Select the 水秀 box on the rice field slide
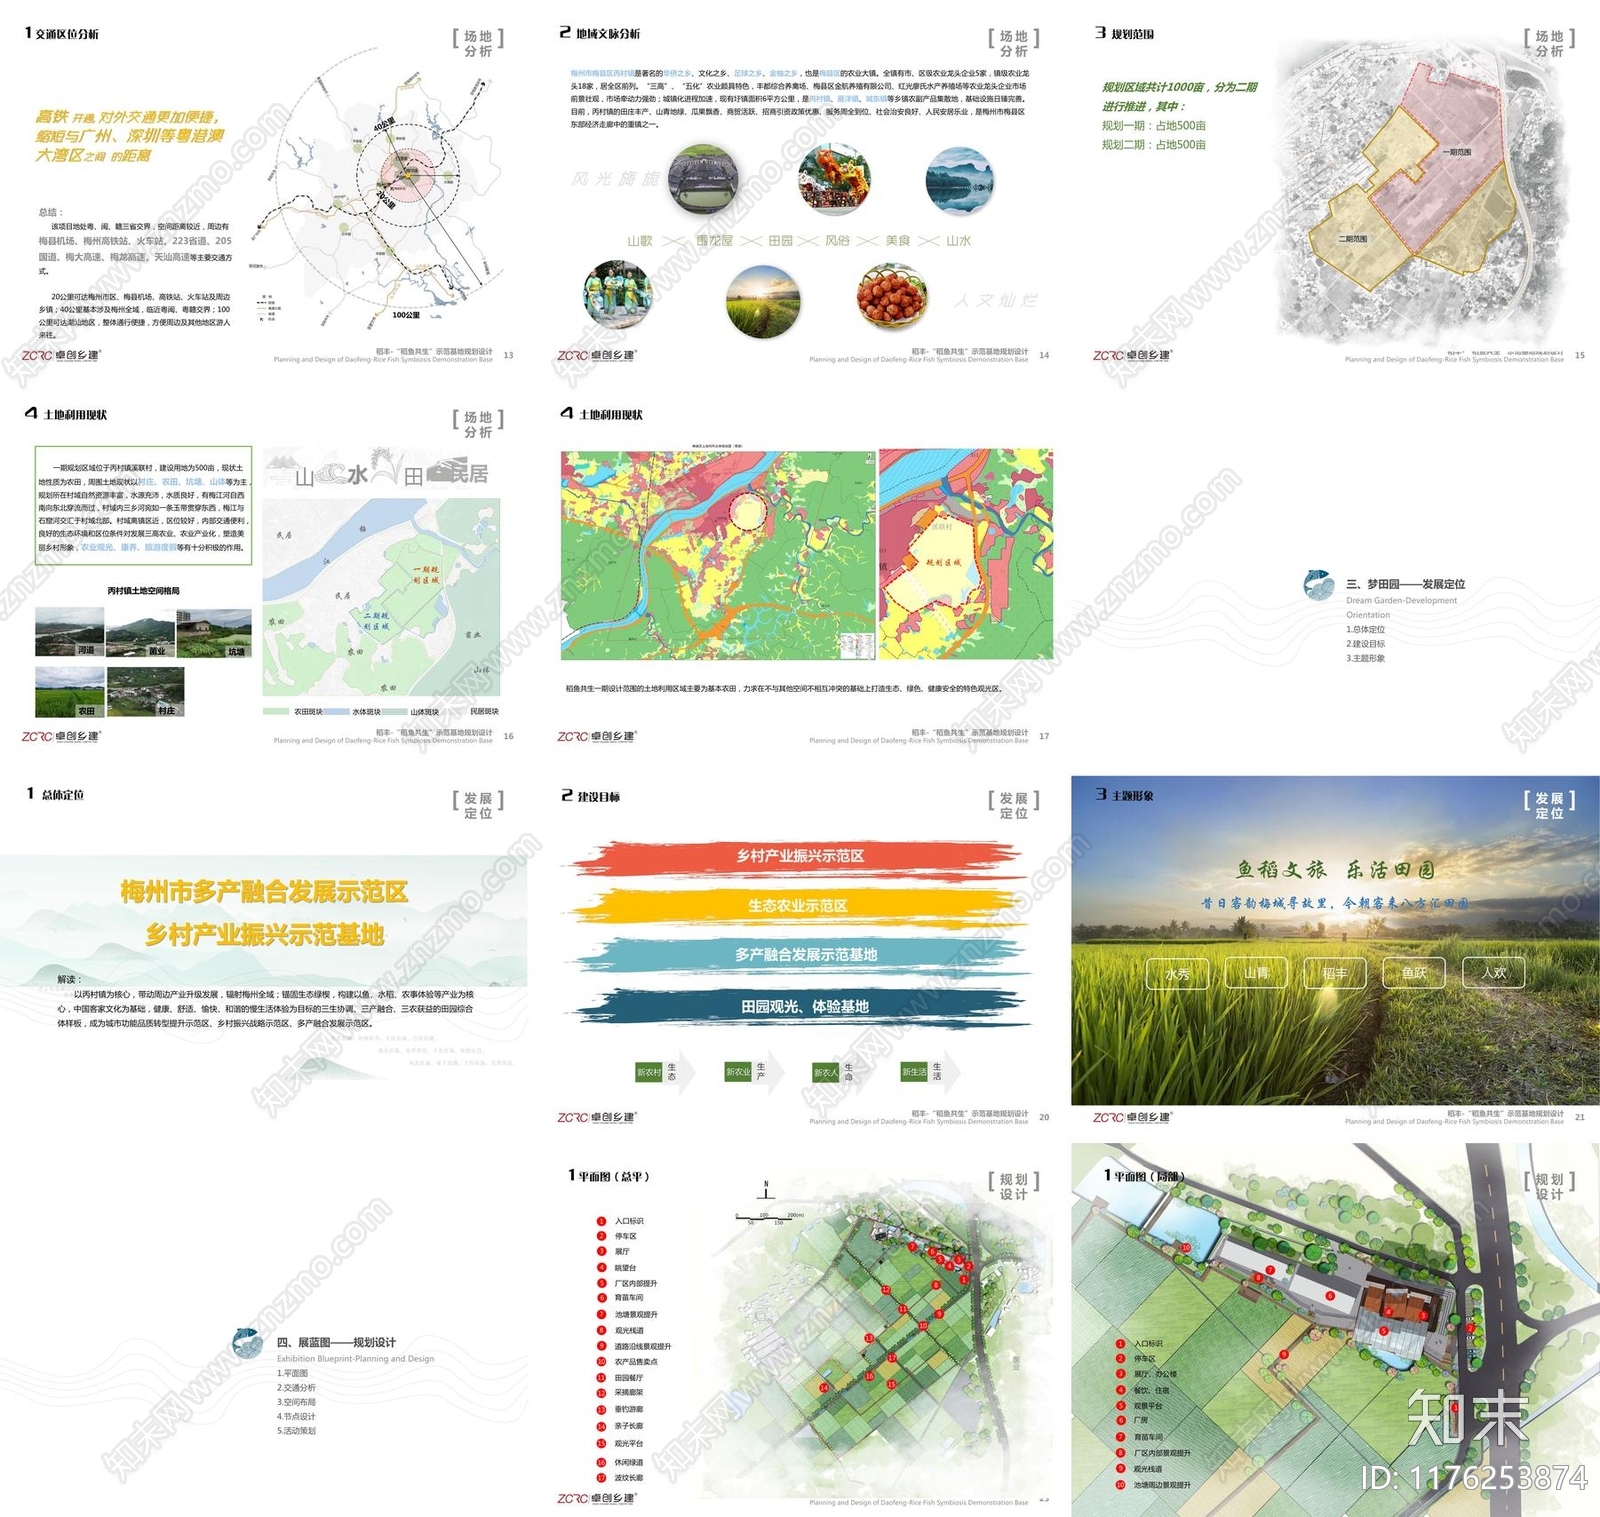The height and width of the screenshot is (1517, 1600). (x=1177, y=973)
